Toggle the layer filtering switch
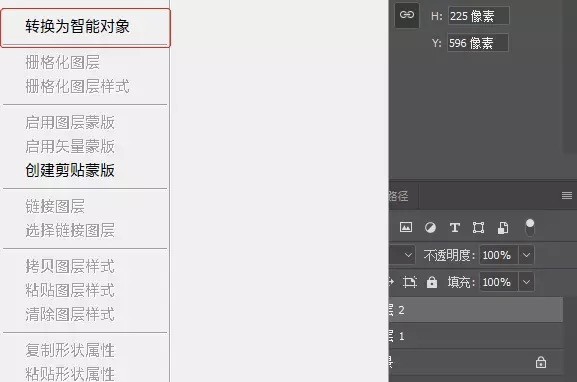577x382 pixels. (x=530, y=228)
